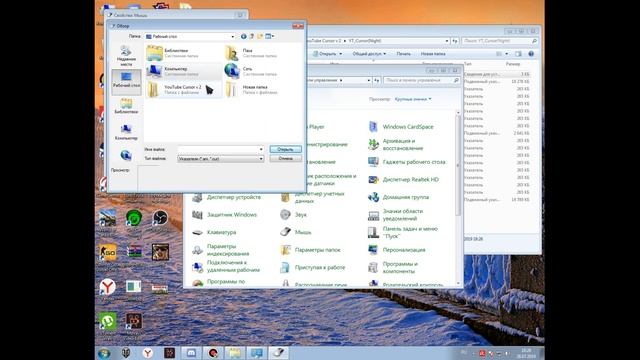Select Компьютер in the places bar
The height and width of the screenshot is (360, 640).
tap(126, 133)
